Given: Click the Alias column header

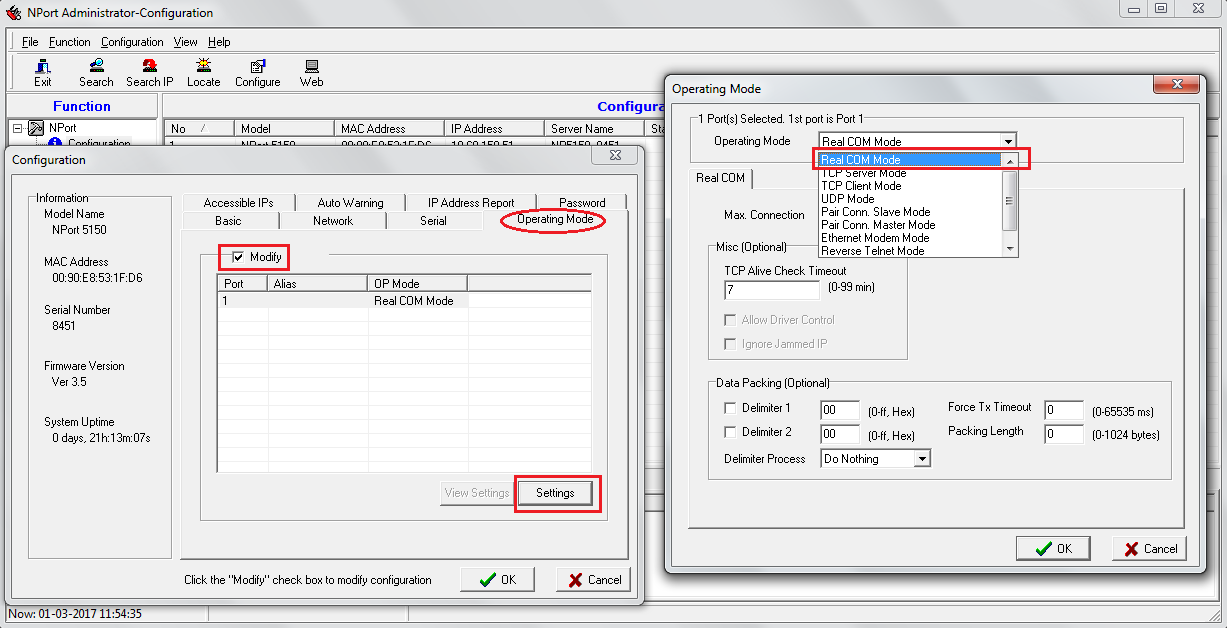Looking at the screenshot, I should pos(318,284).
